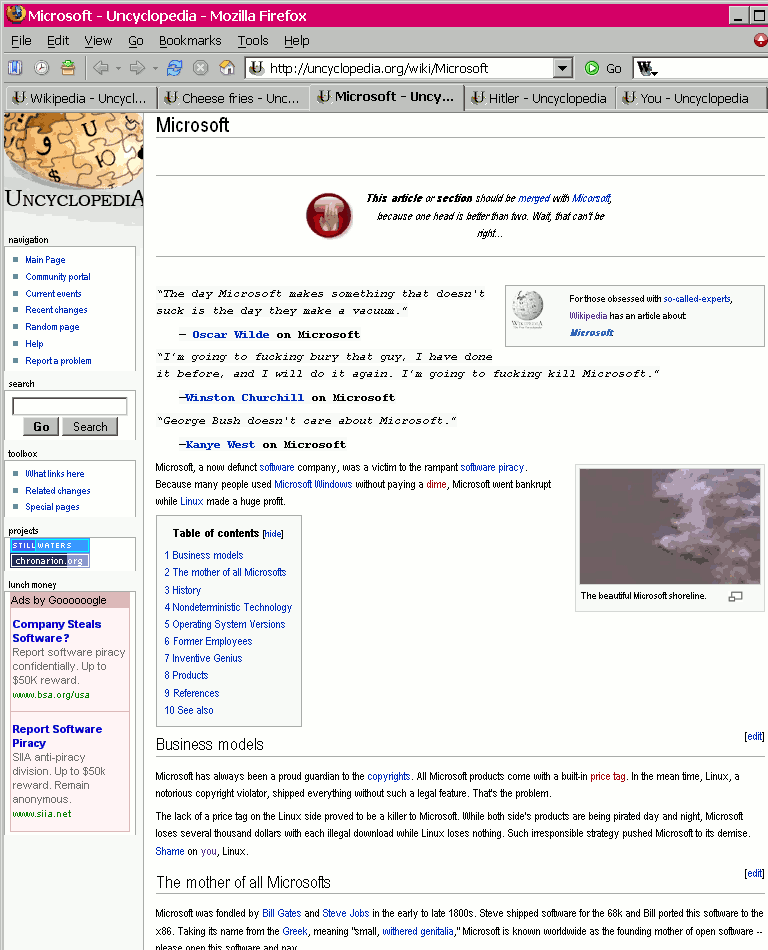Go forward with the Forward arrow
768x950 pixels.
138,68
